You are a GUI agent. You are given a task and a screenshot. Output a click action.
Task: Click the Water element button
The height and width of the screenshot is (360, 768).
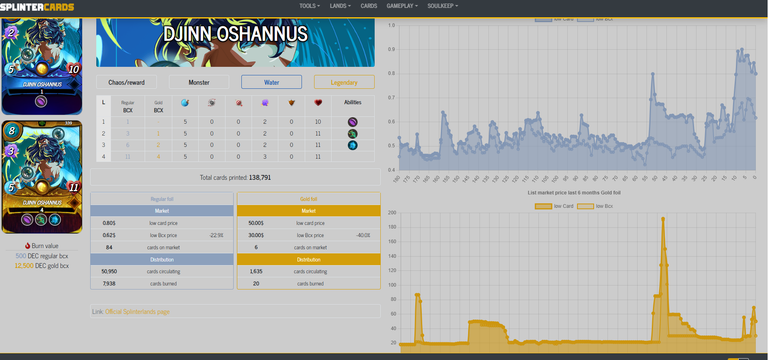[x=271, y=82]
